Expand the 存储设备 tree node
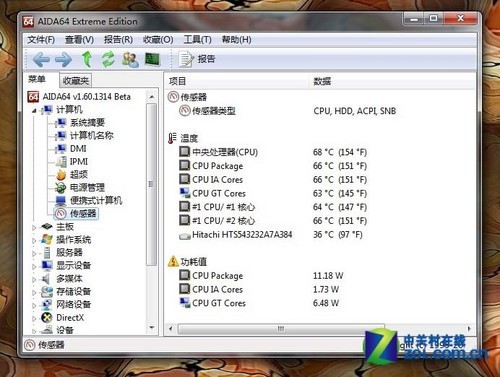 tap(34, 292)
